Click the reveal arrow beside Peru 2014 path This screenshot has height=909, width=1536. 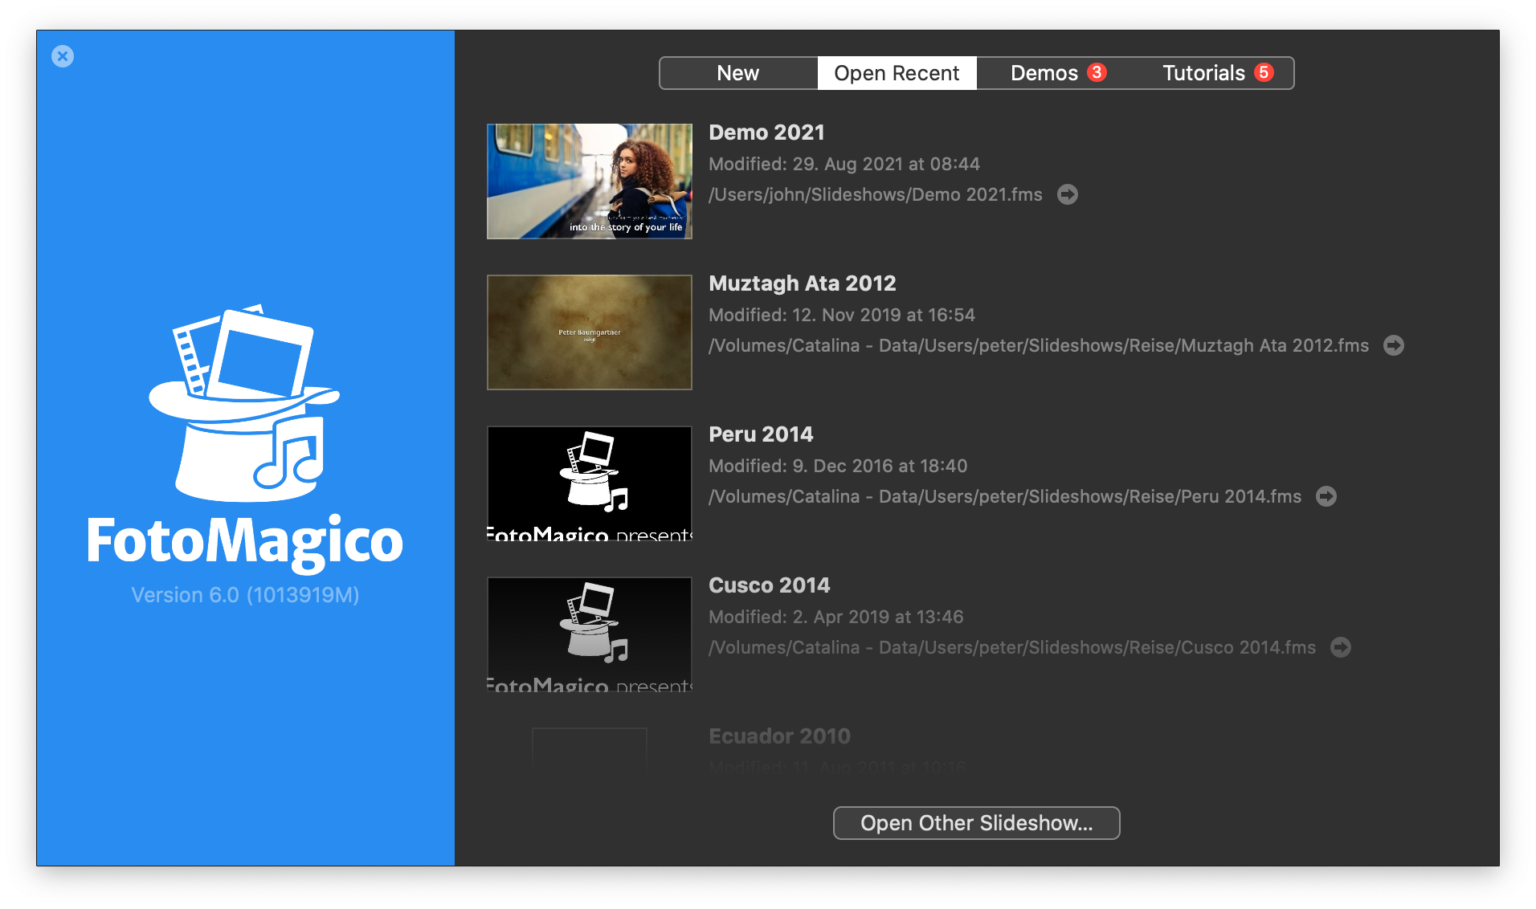pyautogui.click(x=1326, y=497)
